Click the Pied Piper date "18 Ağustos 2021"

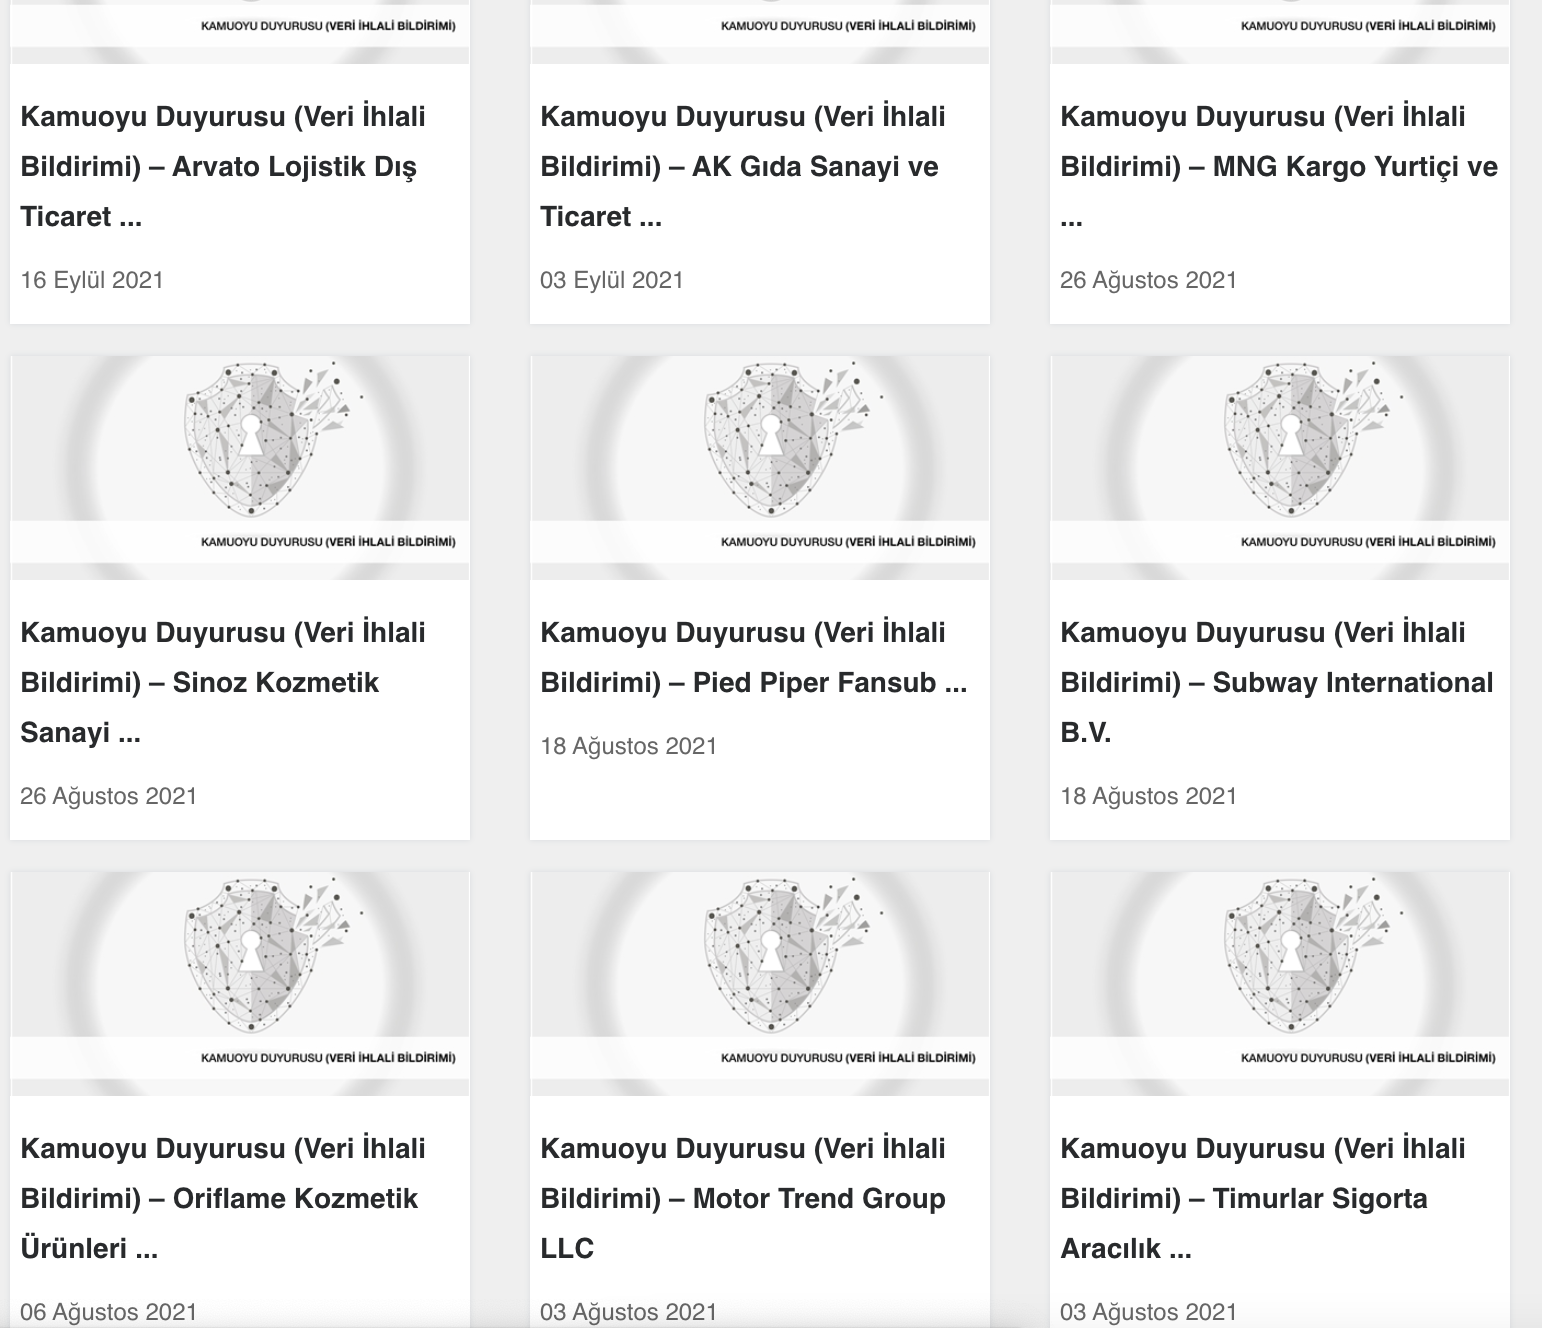(x=629, y=746)
